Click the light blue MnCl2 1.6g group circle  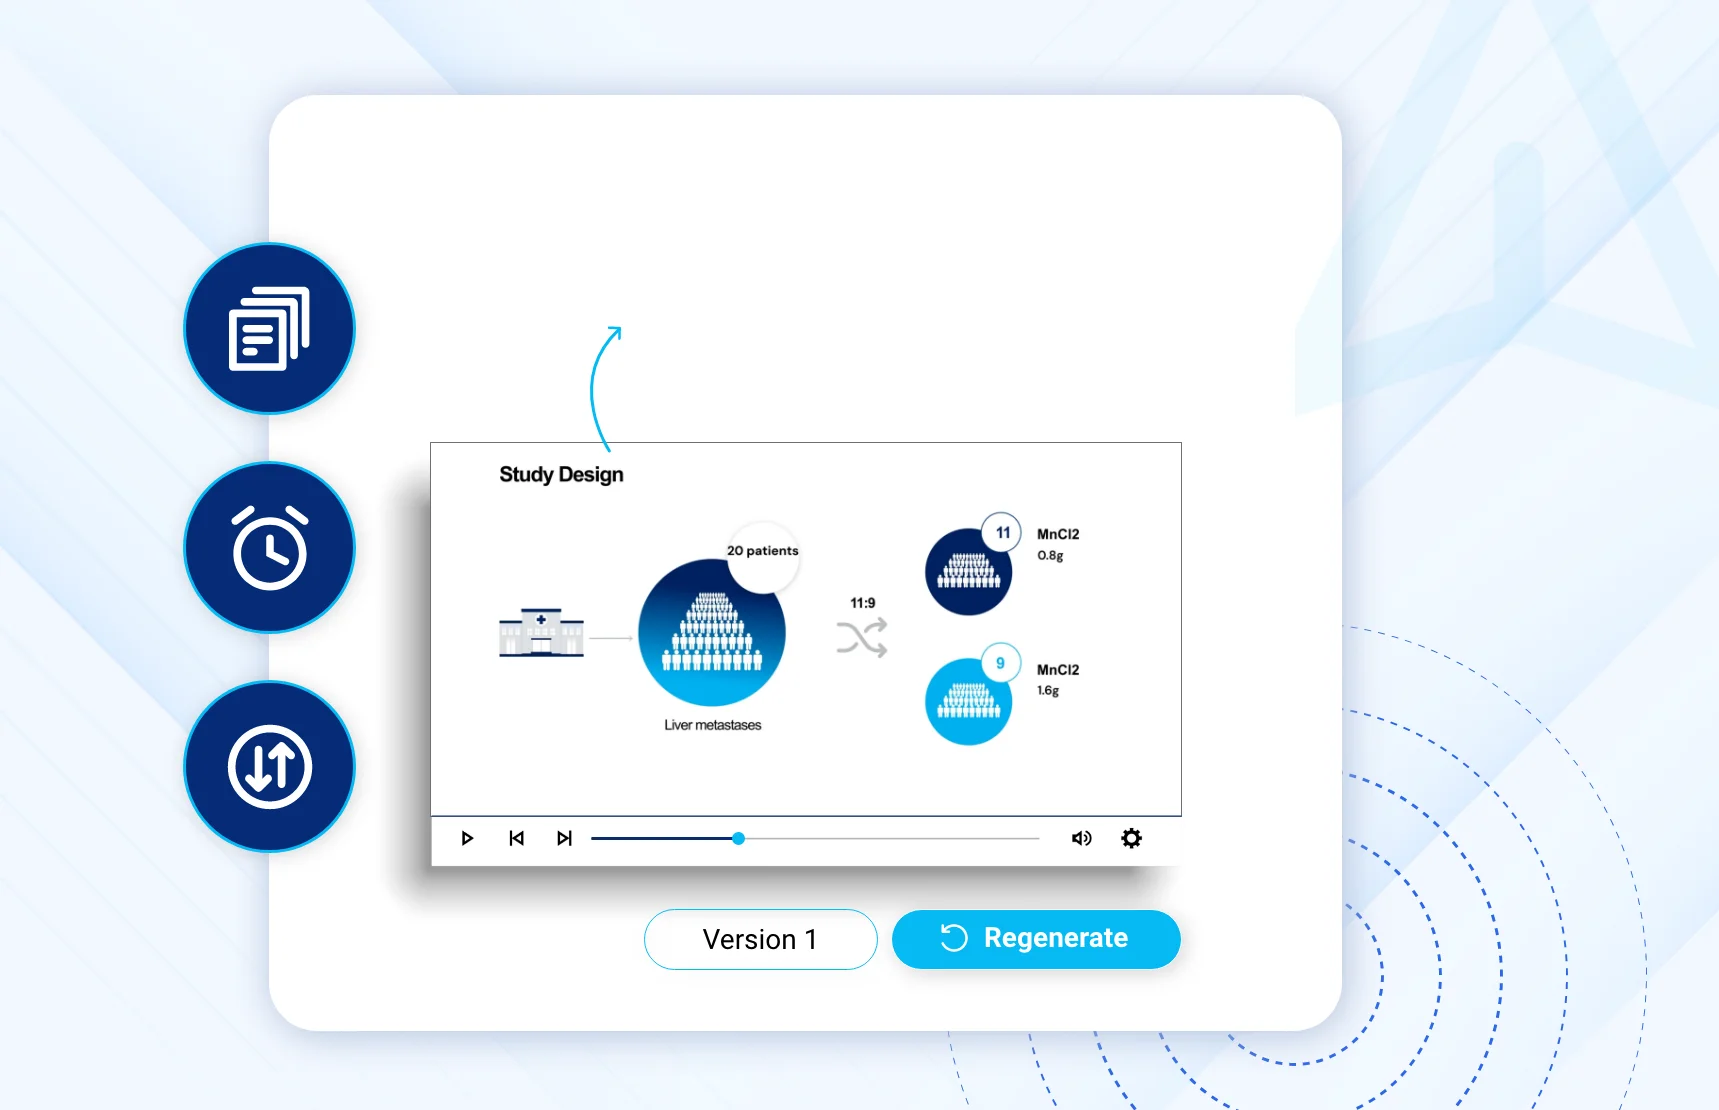[966, 704]
